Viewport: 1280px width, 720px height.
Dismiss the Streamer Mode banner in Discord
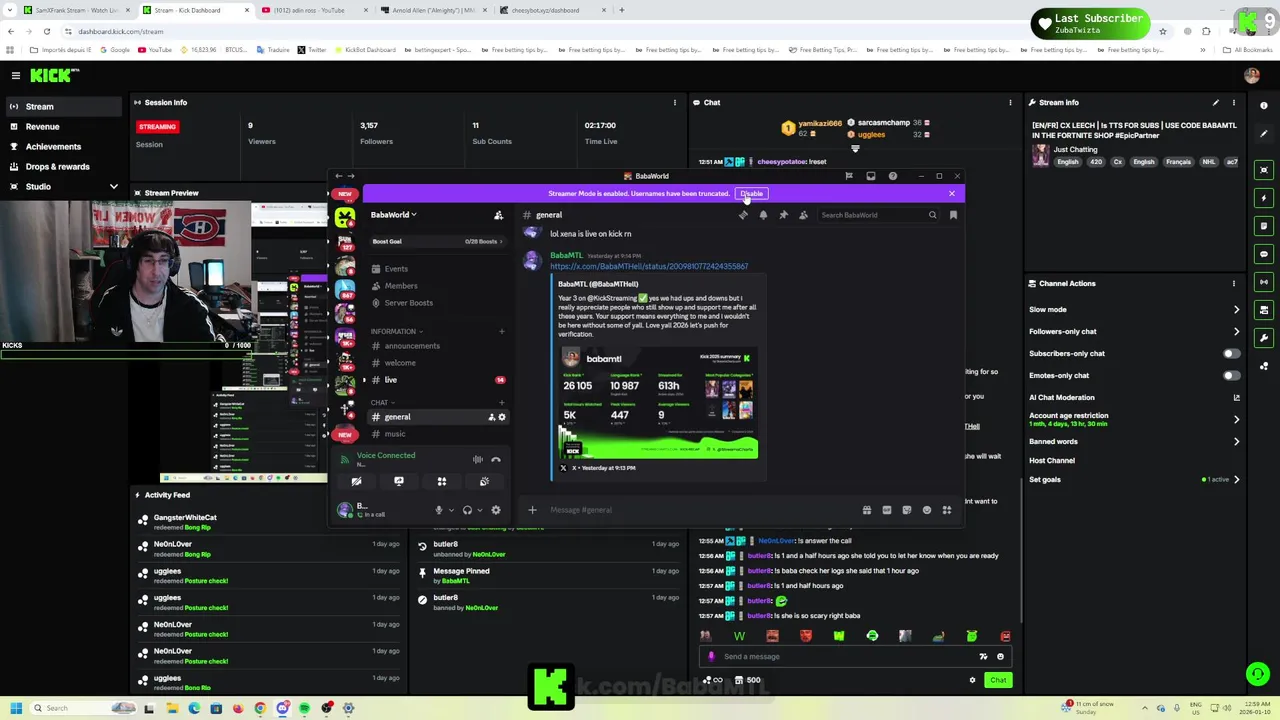click(x=951, y=194)
